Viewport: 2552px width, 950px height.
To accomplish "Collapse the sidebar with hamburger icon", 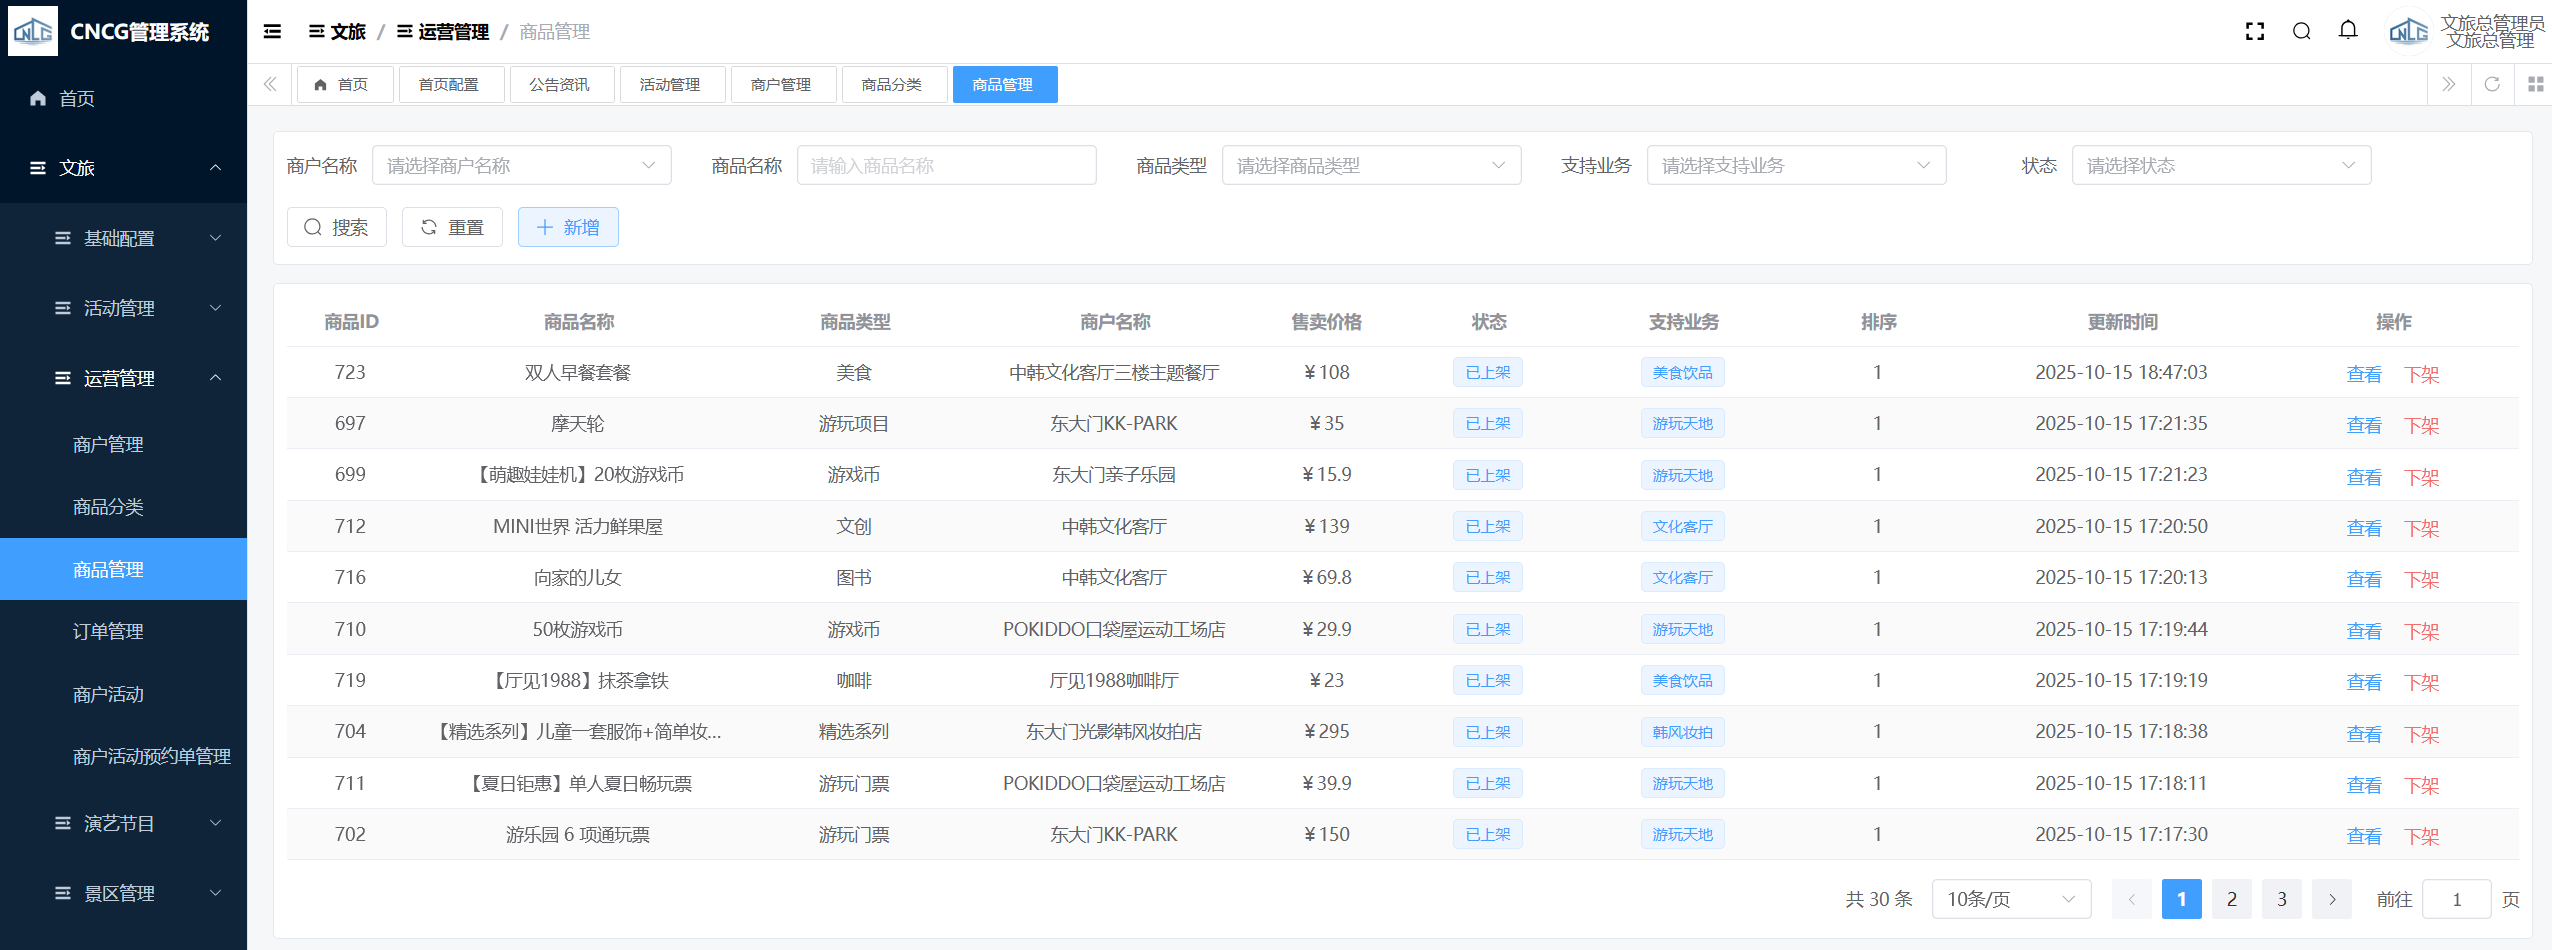I will pos(272,32).
